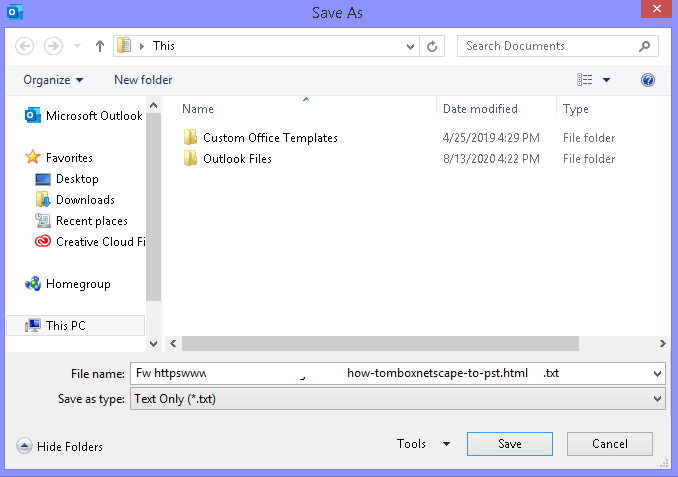Go up one folder level
Viewport: 678px width, 477px height.
pyautogui.click(x=100, y=46)
